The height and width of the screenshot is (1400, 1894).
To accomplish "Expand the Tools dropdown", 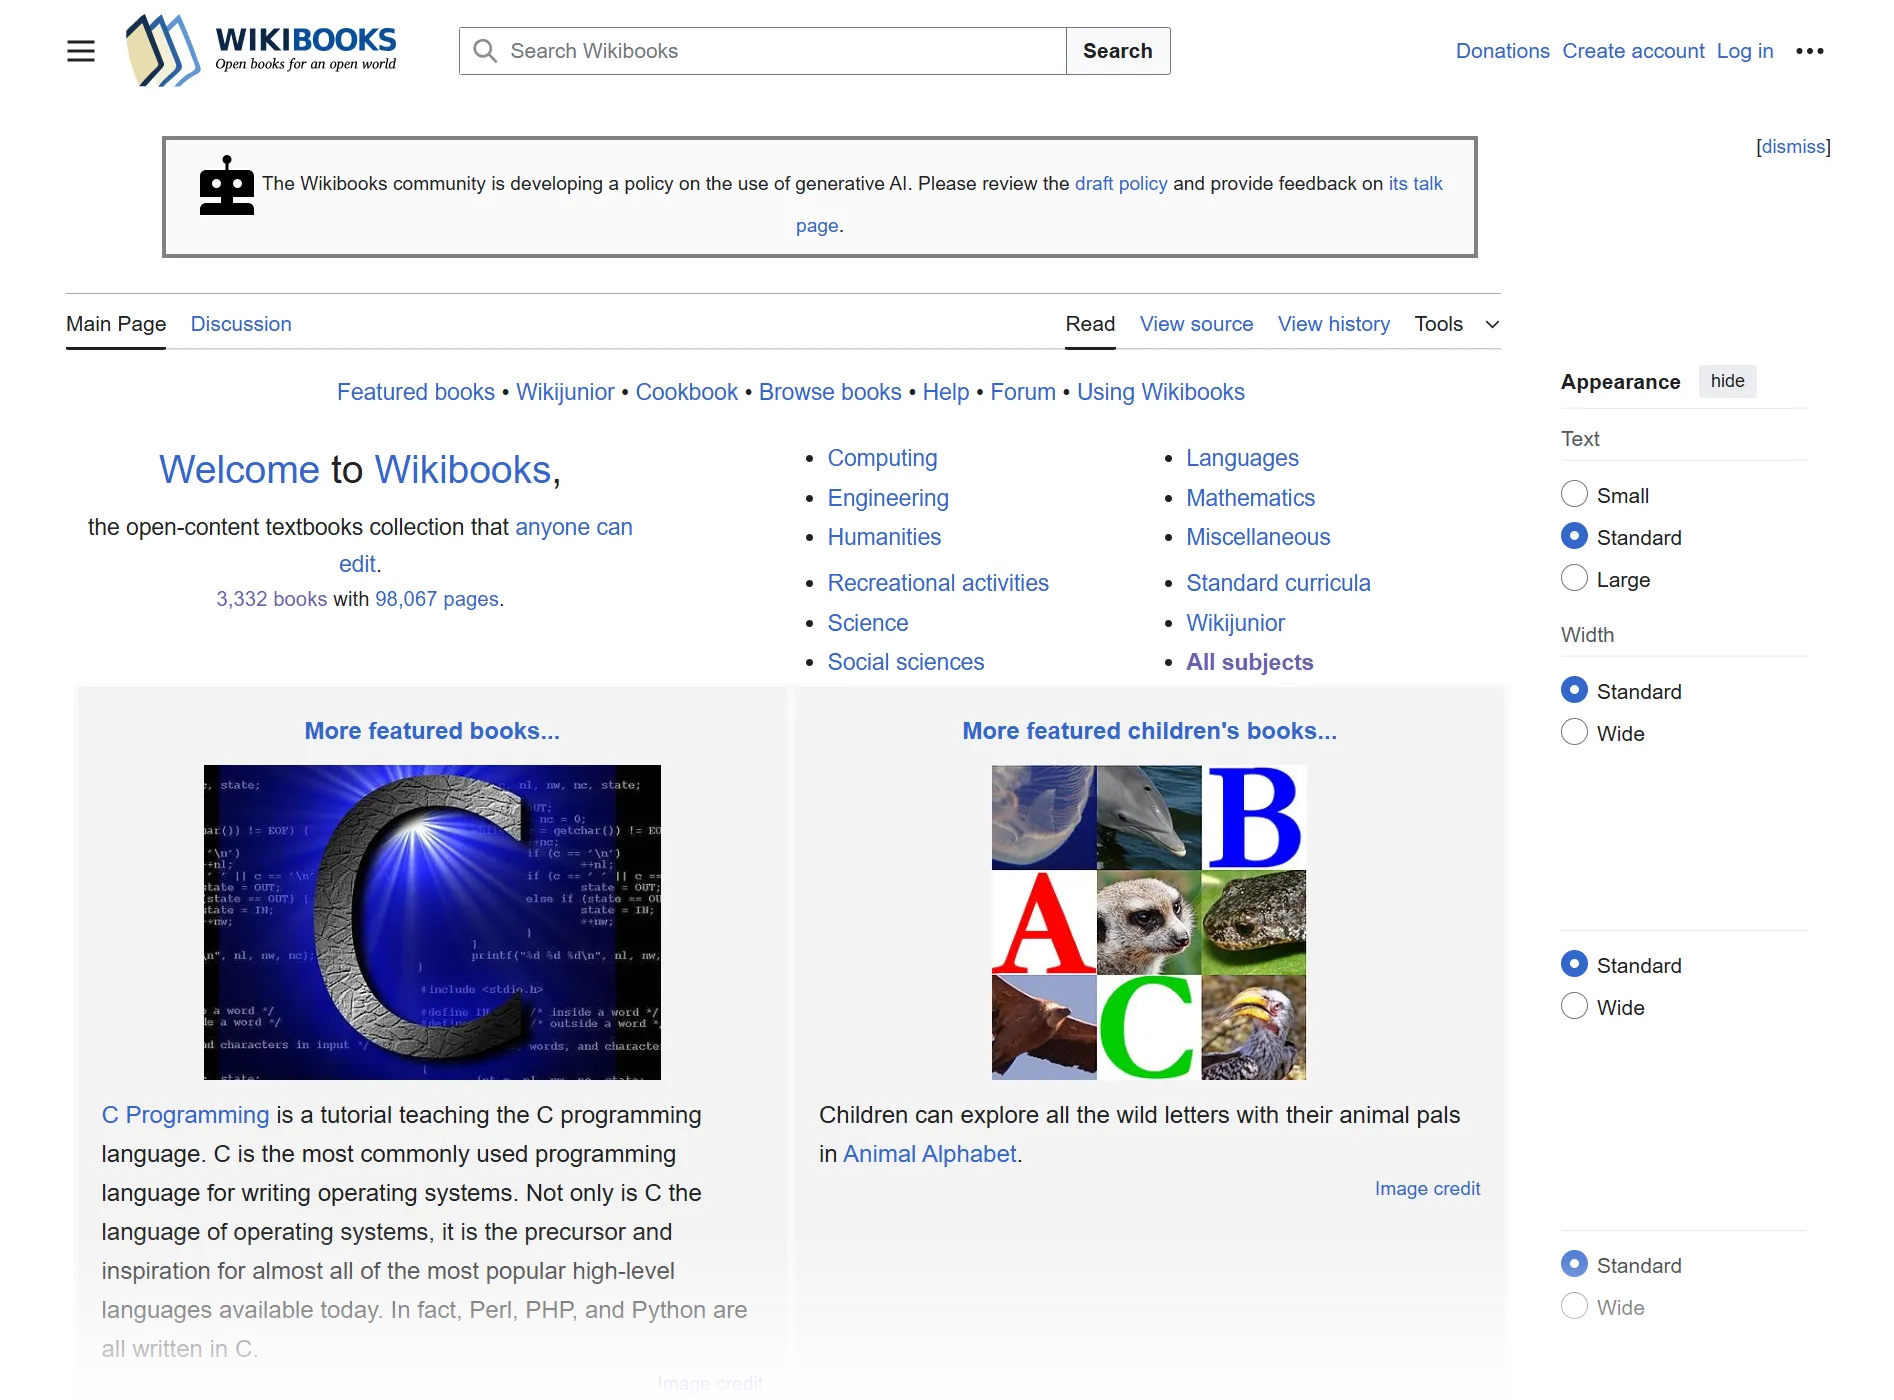I will pos(1455,323).
